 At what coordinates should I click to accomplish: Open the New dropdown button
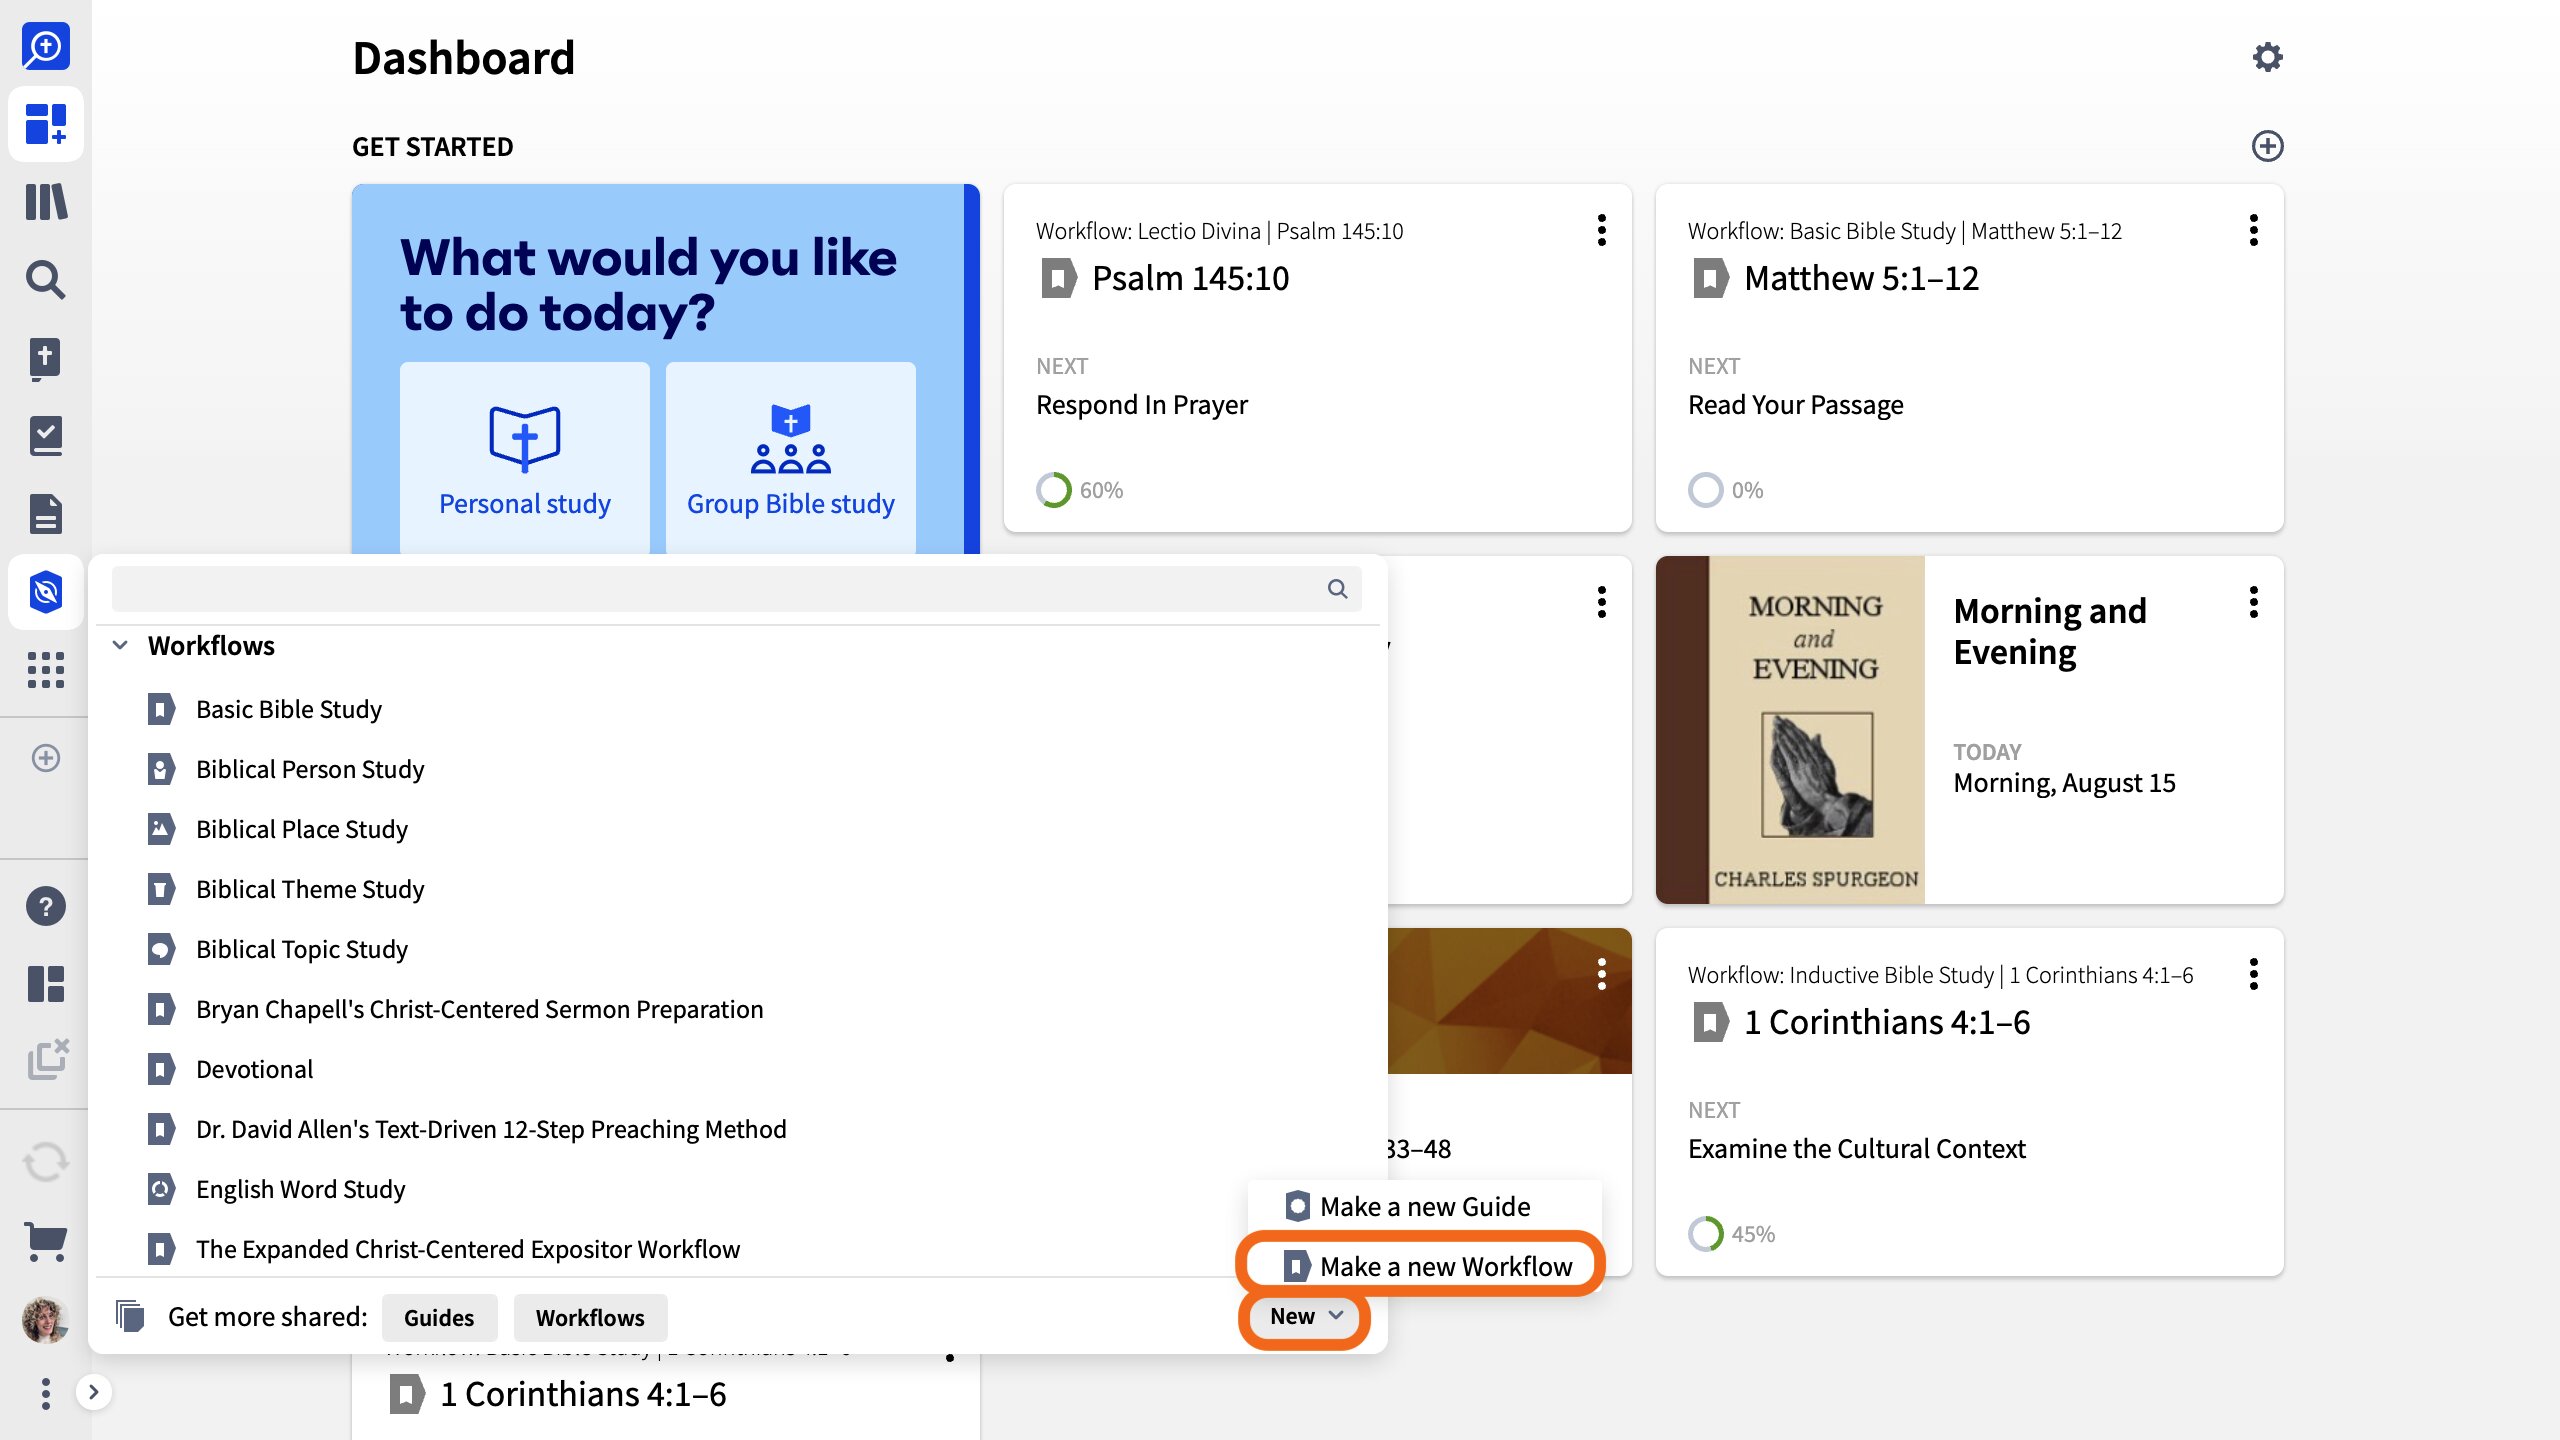click(1305, 1317)
